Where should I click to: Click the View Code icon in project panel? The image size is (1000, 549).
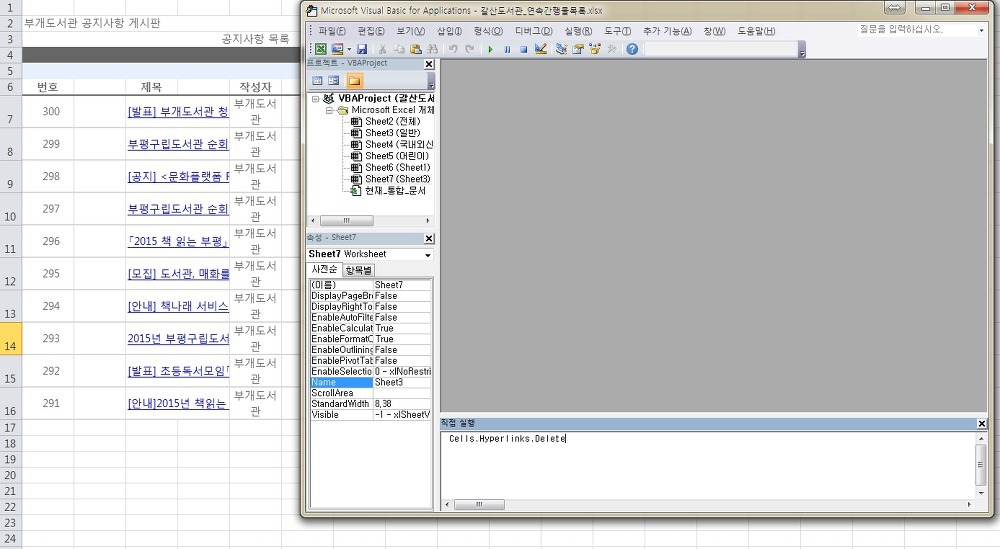coord(317,80)
